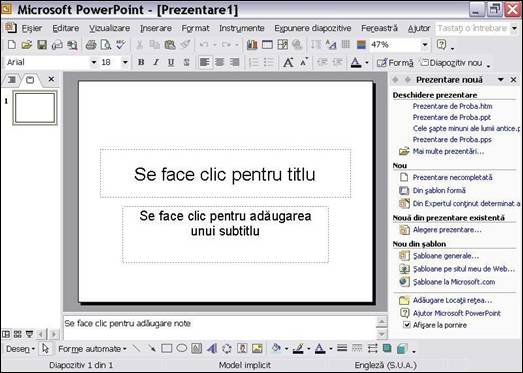Screen dimensions: 523x373
Task: Select the Oval drawing tool
Action: tap(181, 349)
